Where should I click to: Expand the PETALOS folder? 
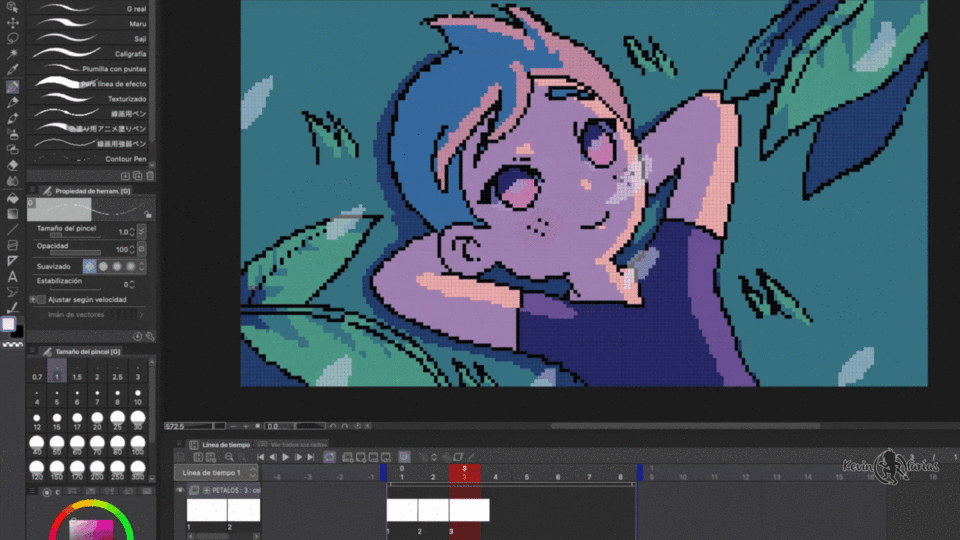[207, 490]
